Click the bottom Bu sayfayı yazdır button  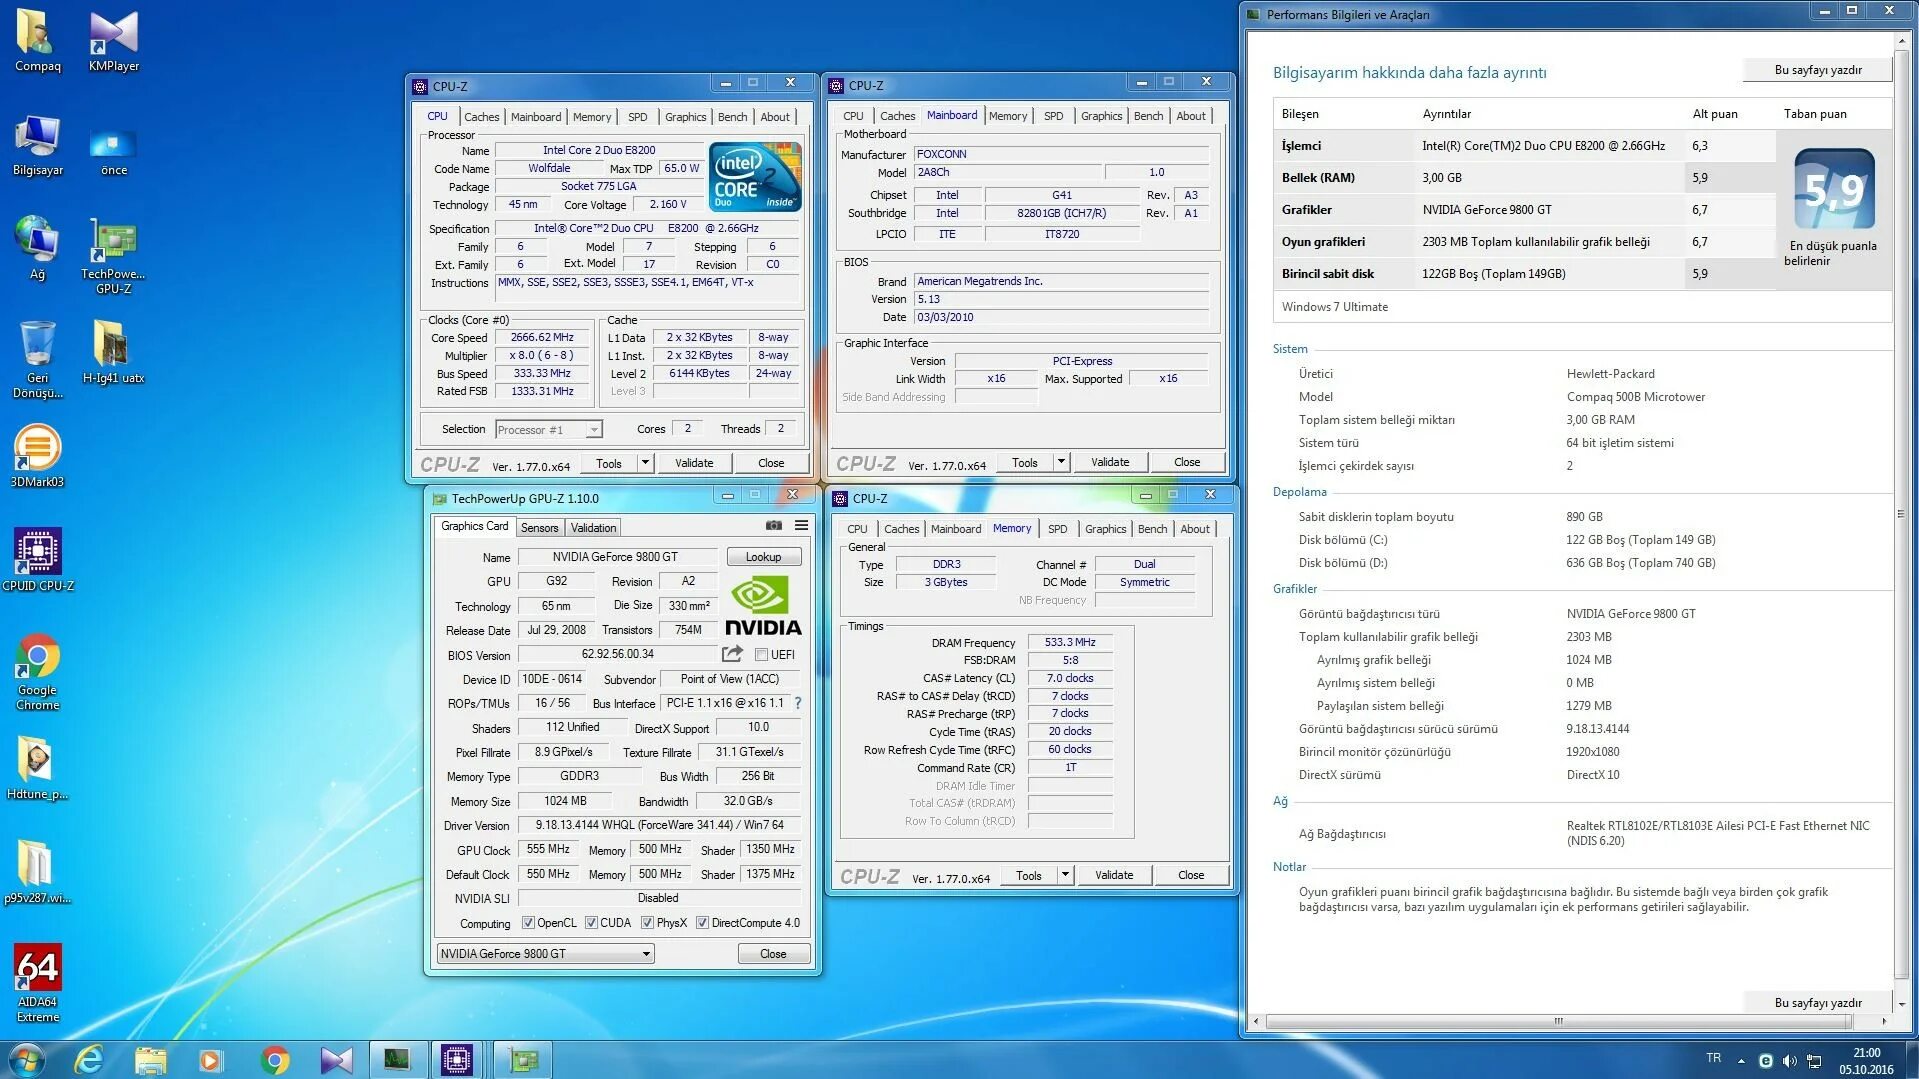(1818, 1002)
